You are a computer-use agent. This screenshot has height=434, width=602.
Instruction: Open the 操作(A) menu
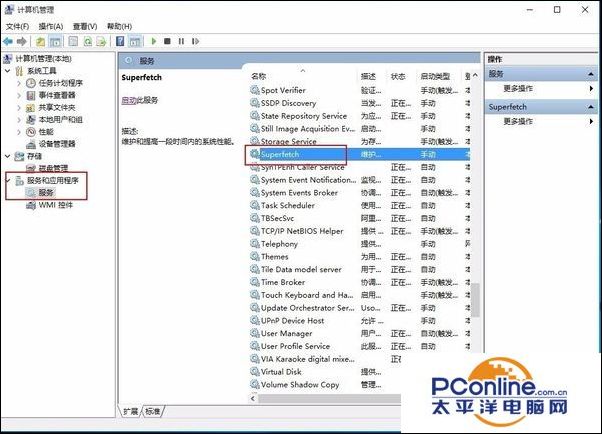tap(50, 26)
